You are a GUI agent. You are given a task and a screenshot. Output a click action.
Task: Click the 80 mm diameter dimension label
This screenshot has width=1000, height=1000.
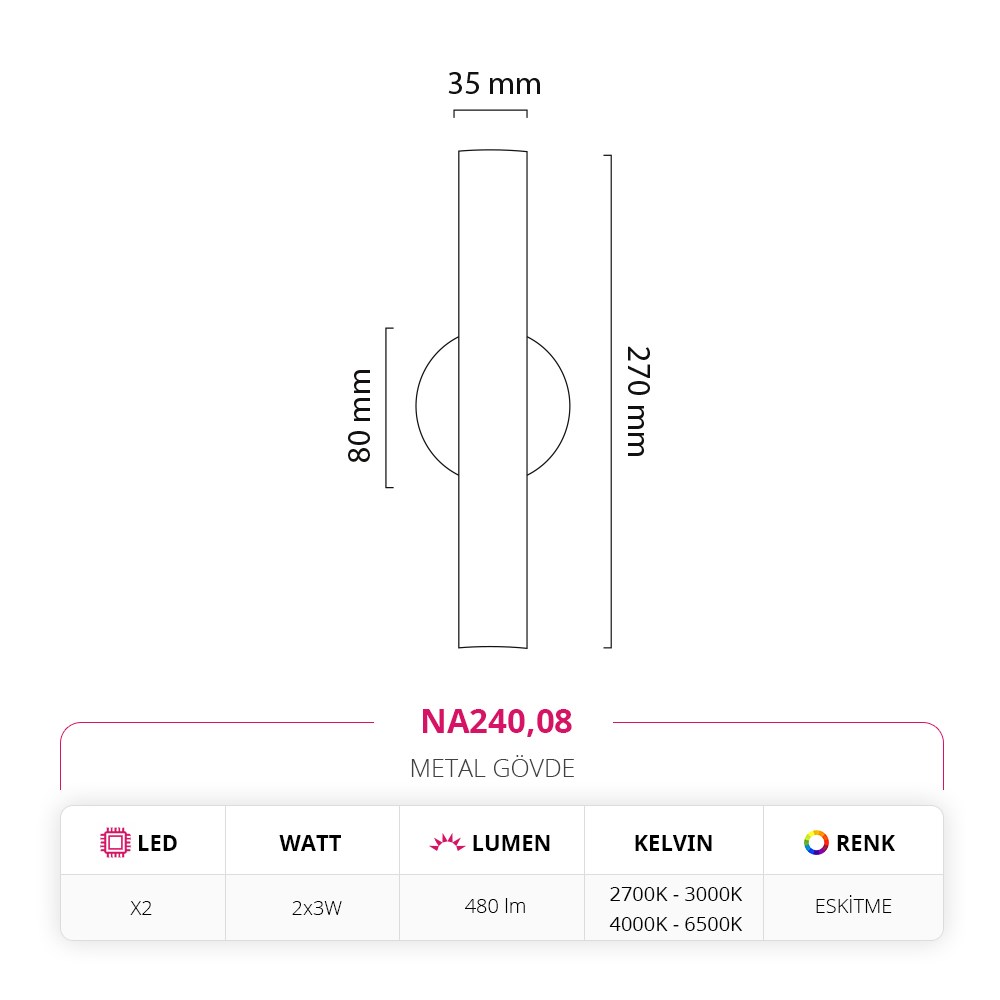pyautogui.click(x=360, y=415)
